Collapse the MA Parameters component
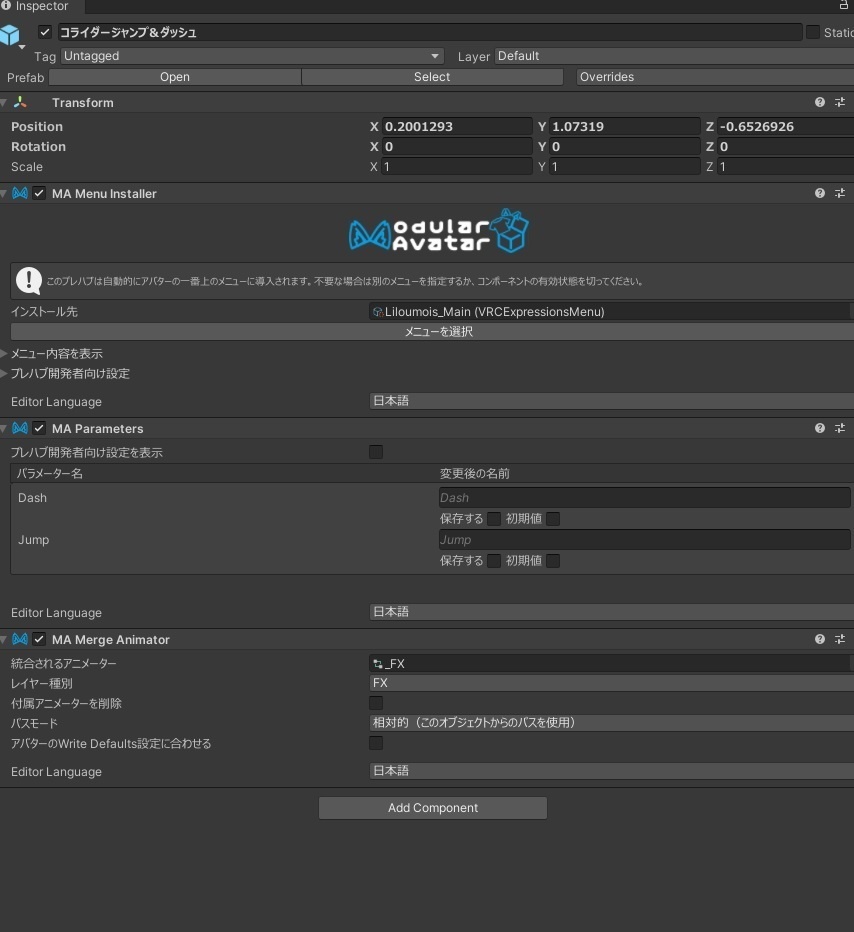854x932 pixels. (x=4, y=428)
